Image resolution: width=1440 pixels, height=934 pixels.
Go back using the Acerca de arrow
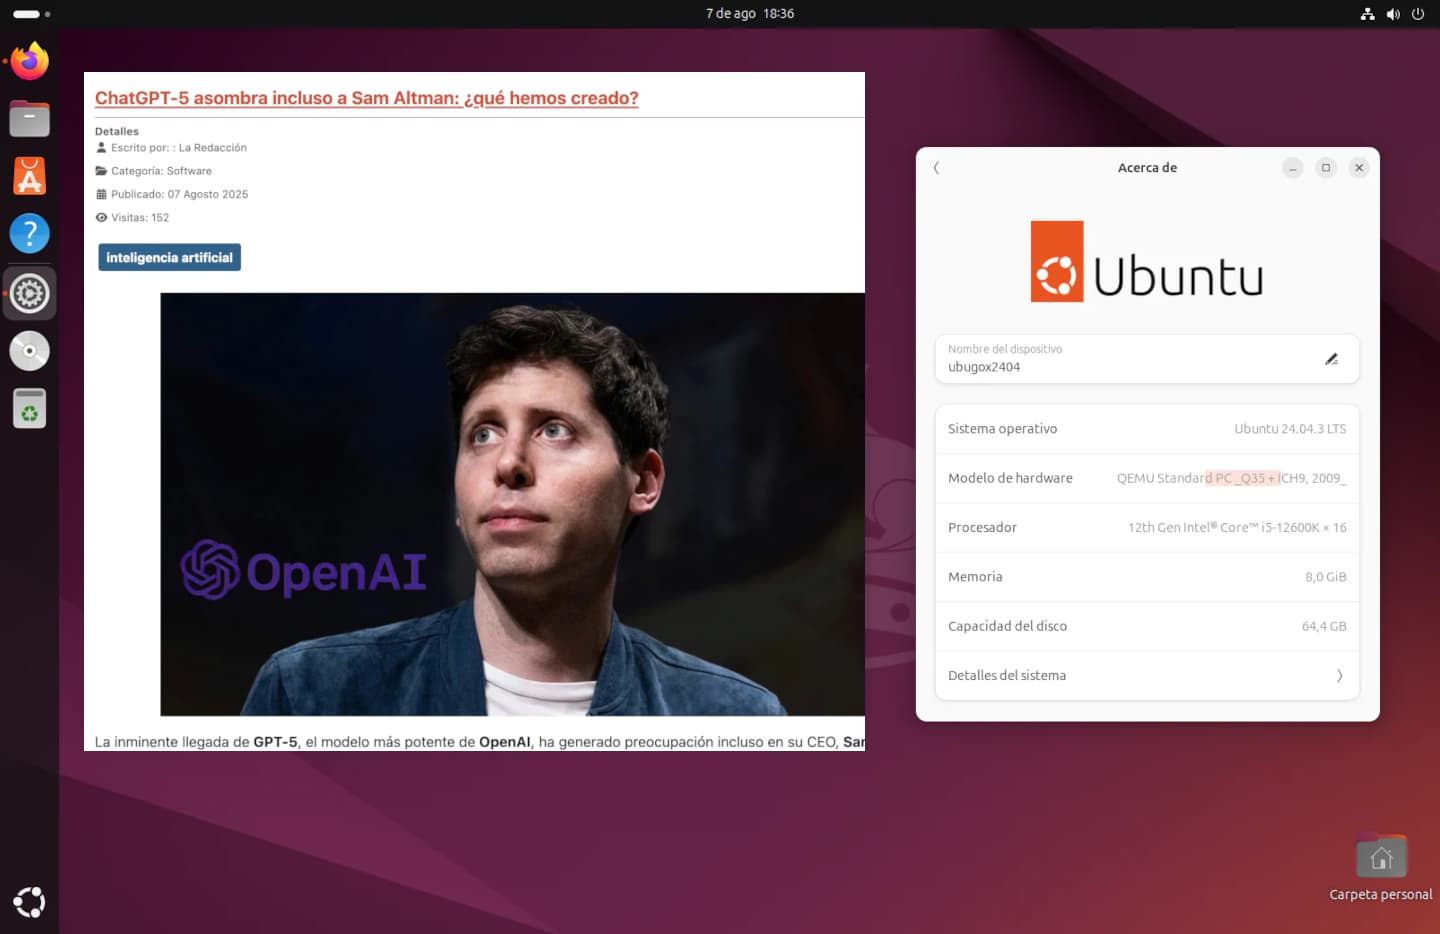click(x=936, y=168)
